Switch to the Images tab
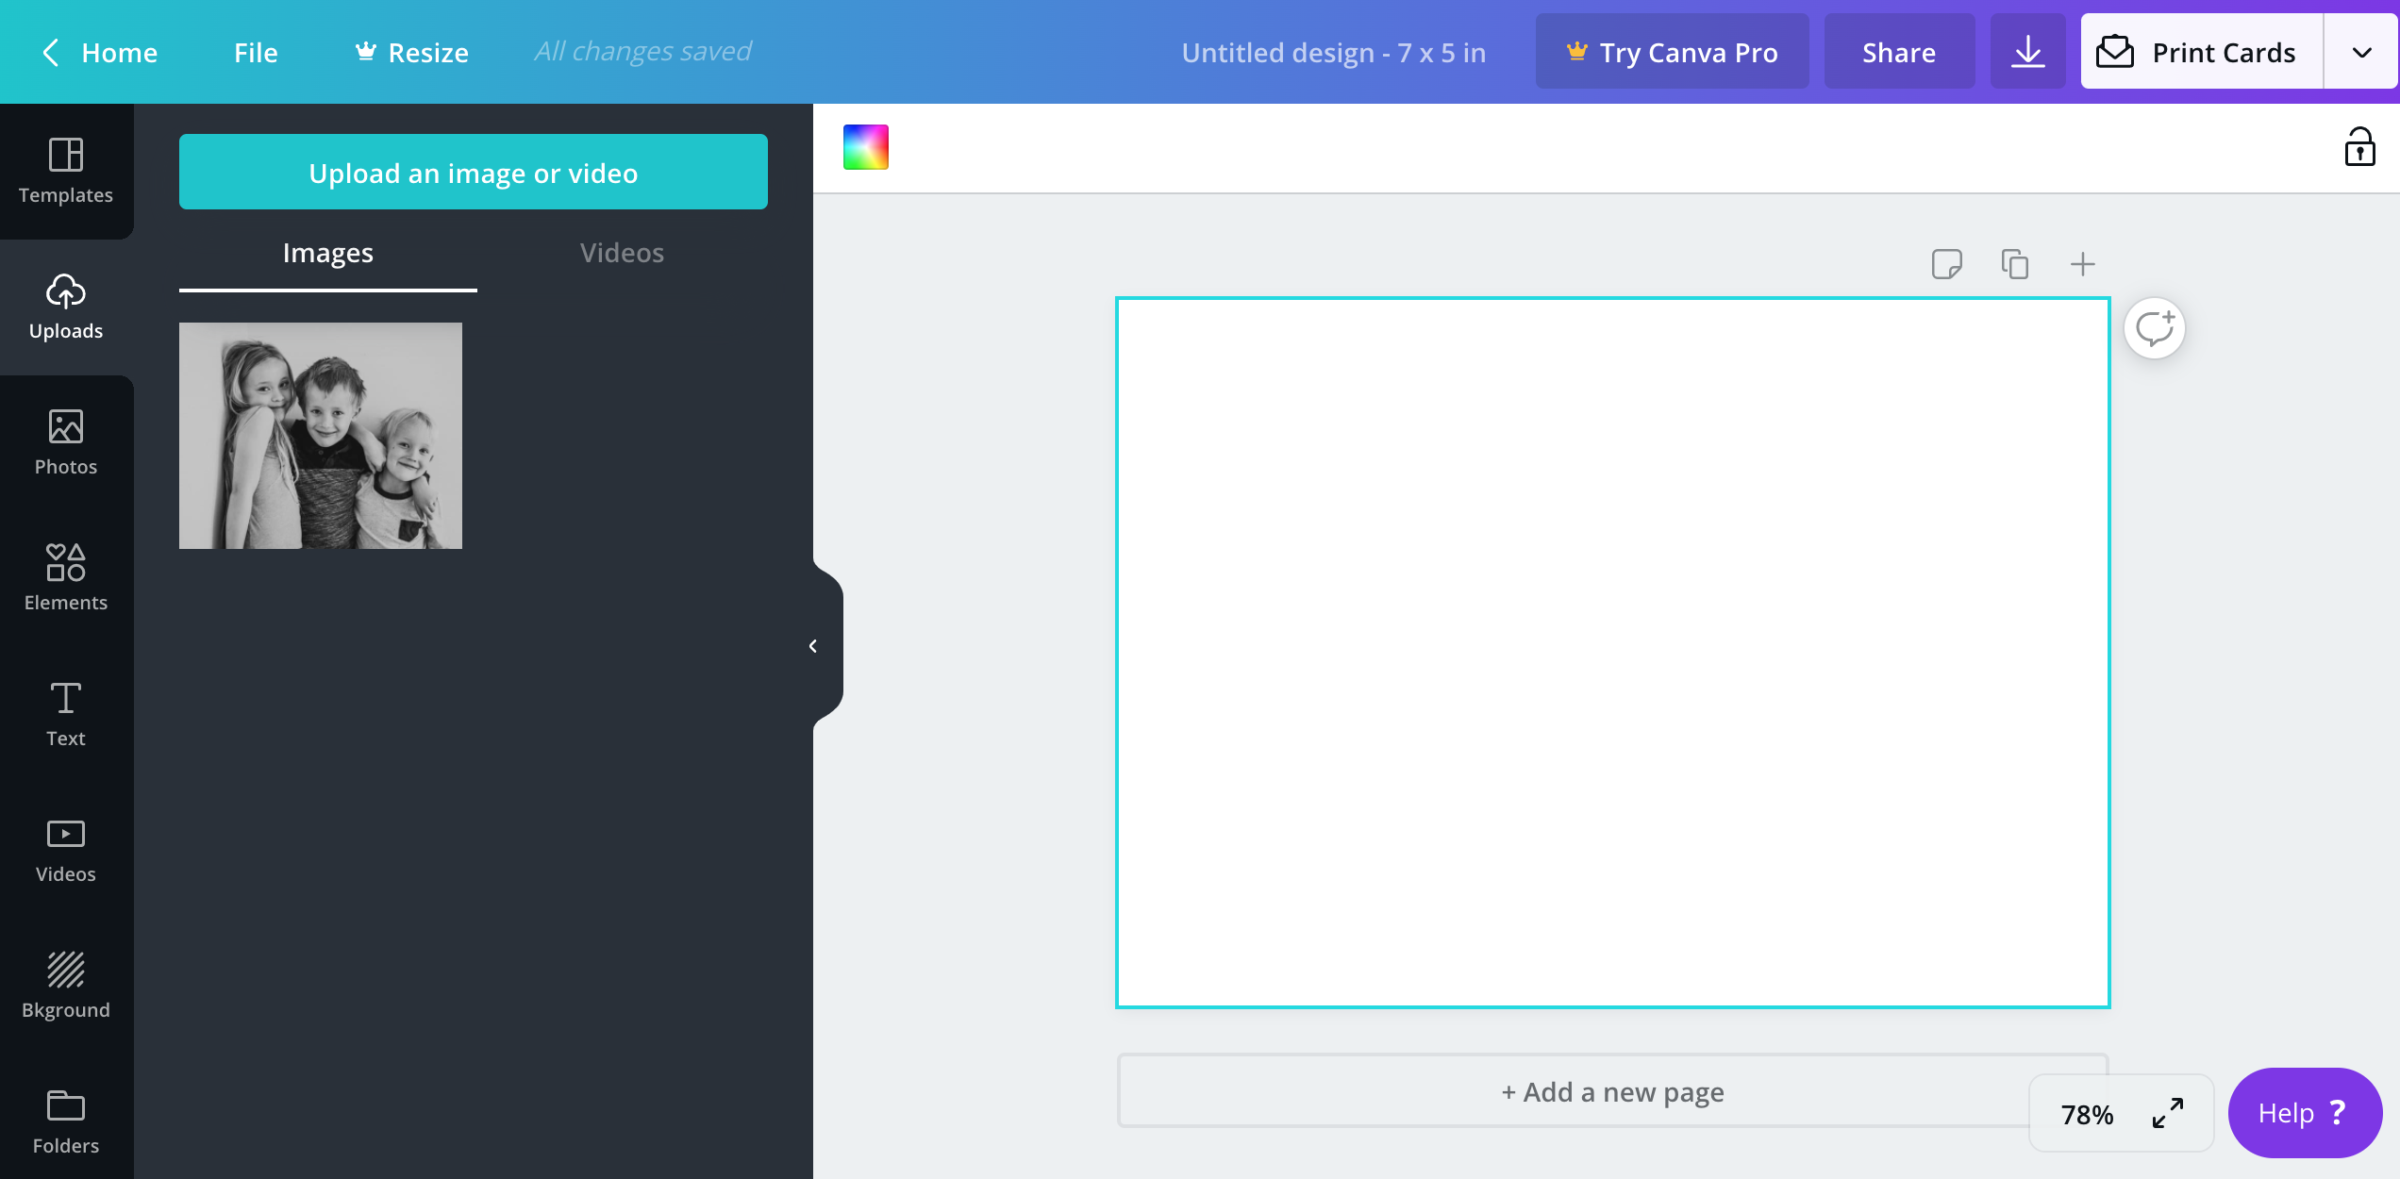Screen dimensions: 2400x1179 click(328, 253)
